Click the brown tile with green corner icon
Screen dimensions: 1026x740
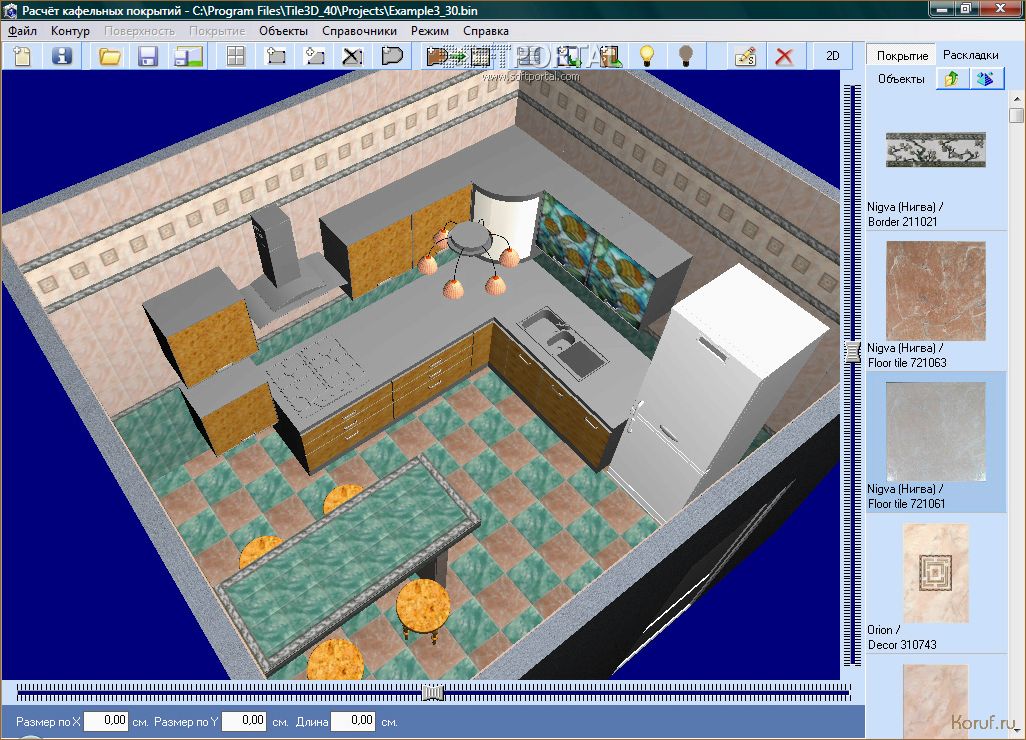coord(609,56)
